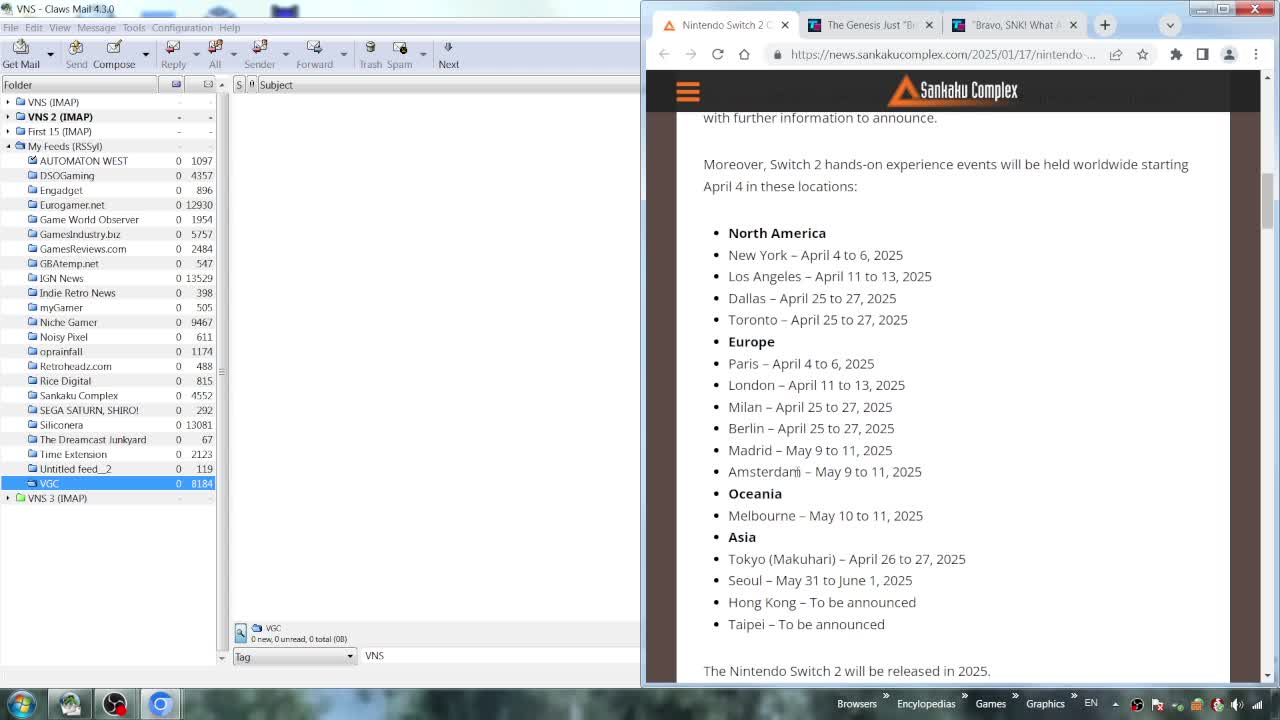Open Get Mail dropdown arrow

tap(50, 54)
